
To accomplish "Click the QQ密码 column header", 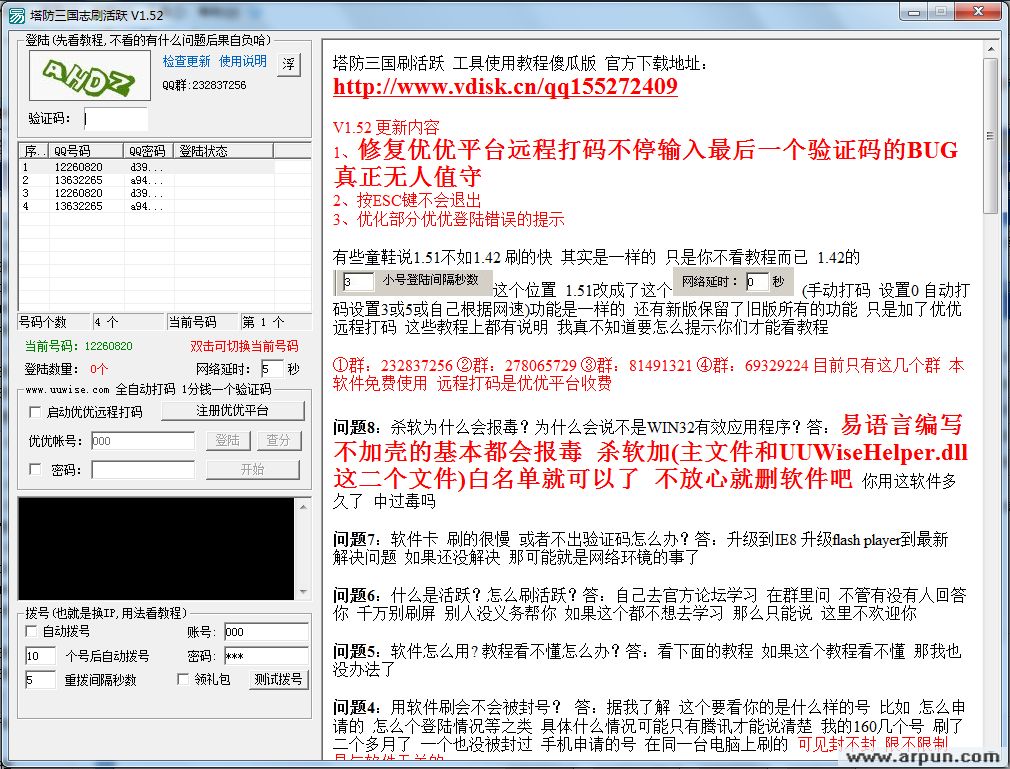I will click(x=148, y=151).
